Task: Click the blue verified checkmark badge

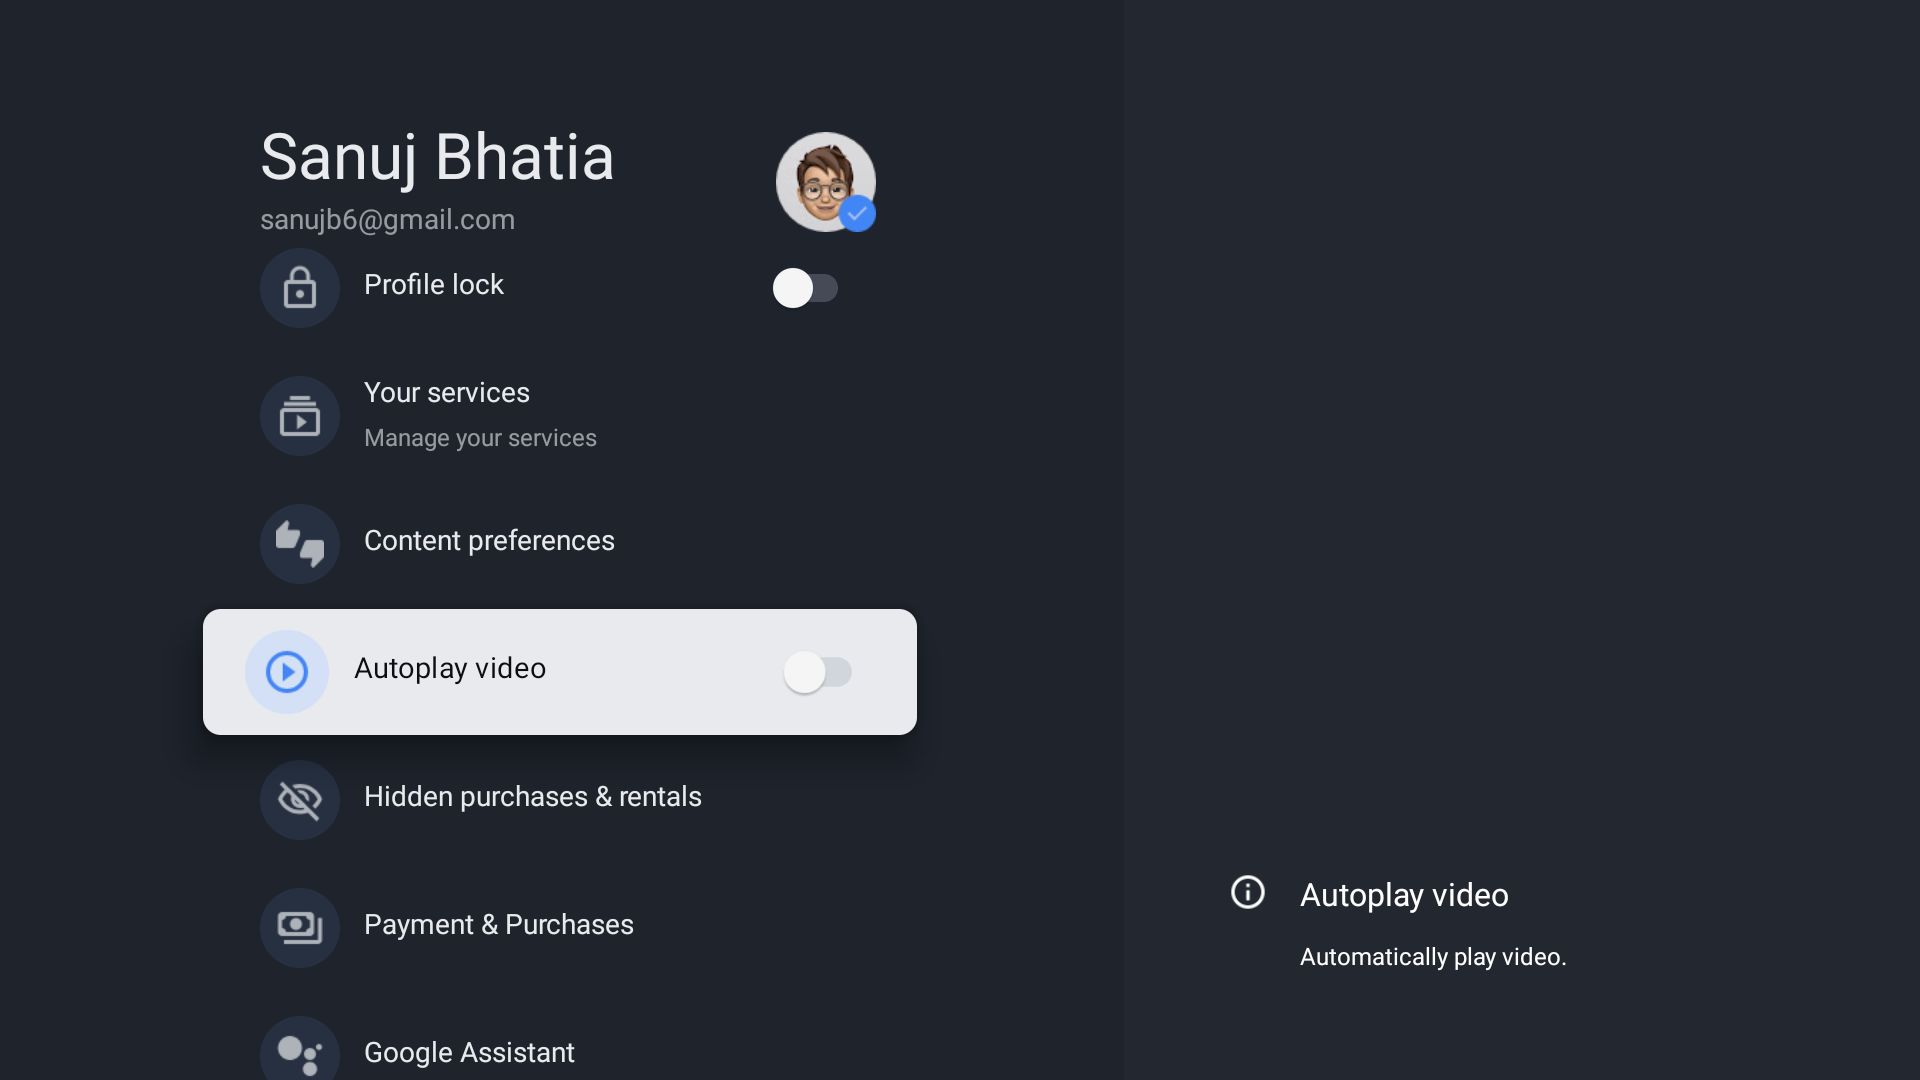Action: 857,214
